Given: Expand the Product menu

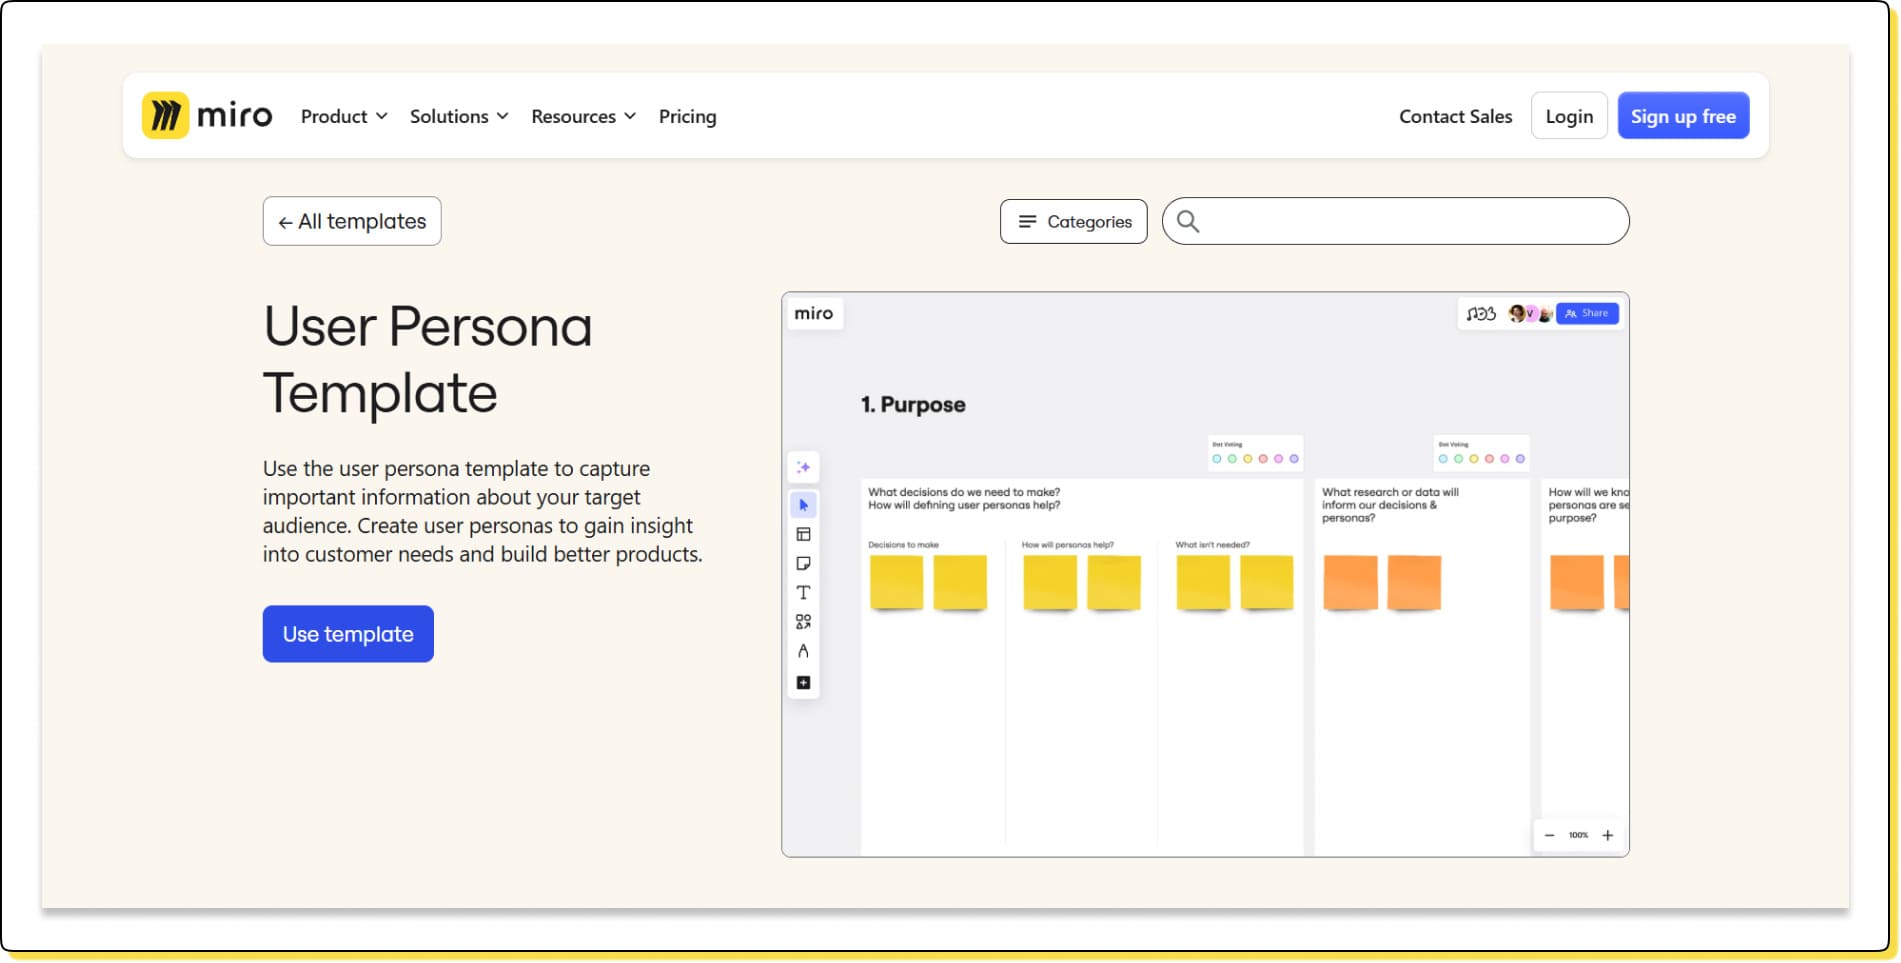Looking at the screenshot, I should (344, 116).
